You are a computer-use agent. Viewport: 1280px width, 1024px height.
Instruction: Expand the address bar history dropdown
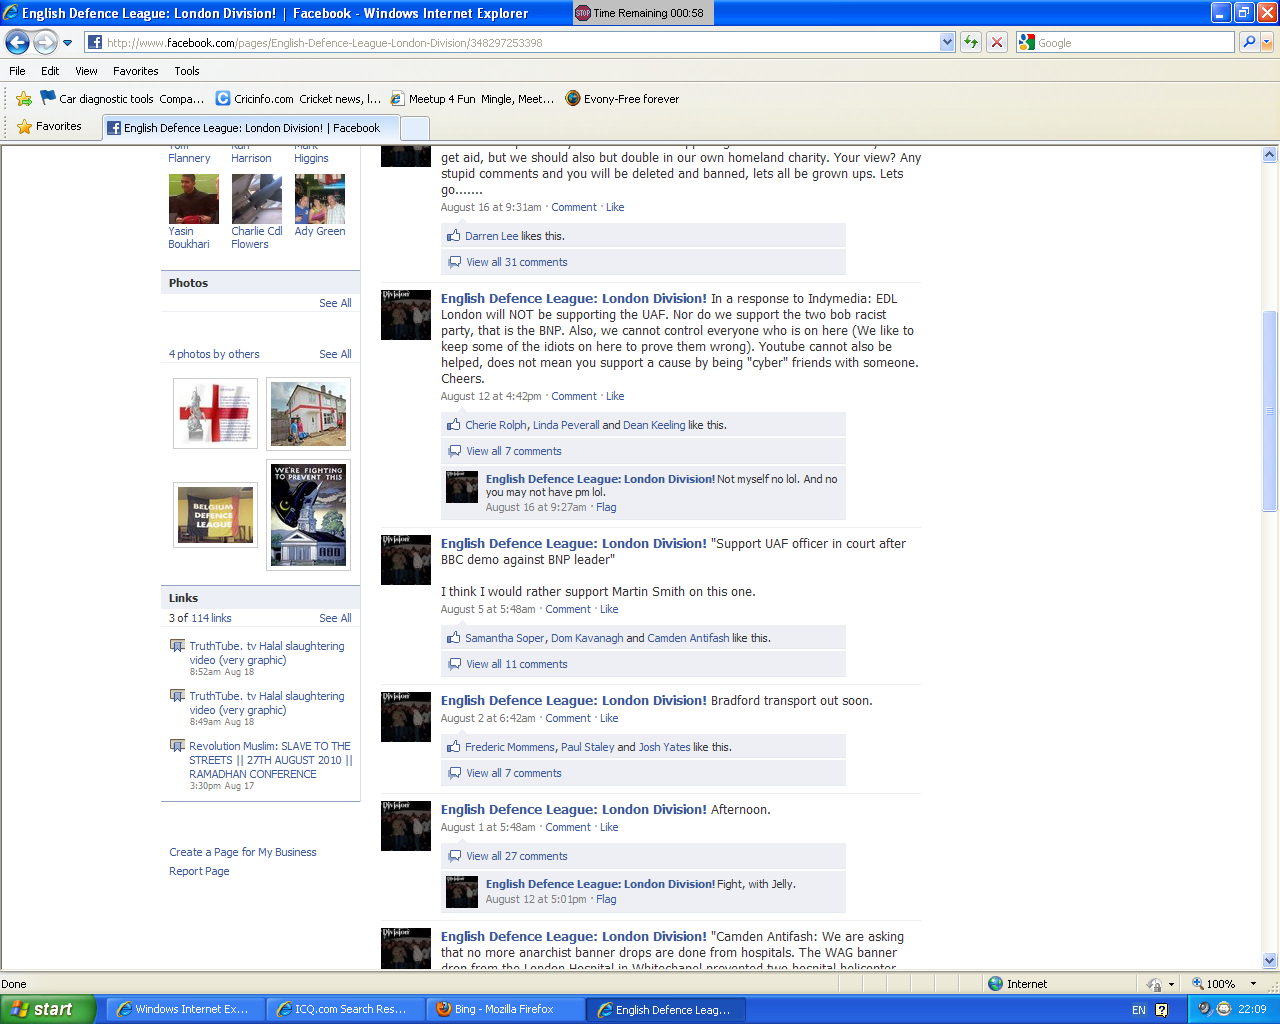coord(947,42)
